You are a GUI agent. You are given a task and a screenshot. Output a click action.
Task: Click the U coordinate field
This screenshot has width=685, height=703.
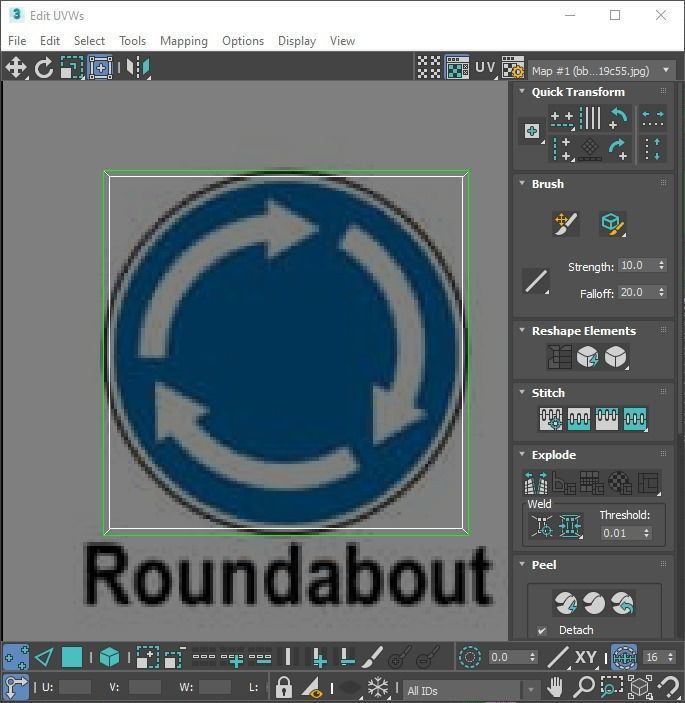coord(74,687)
